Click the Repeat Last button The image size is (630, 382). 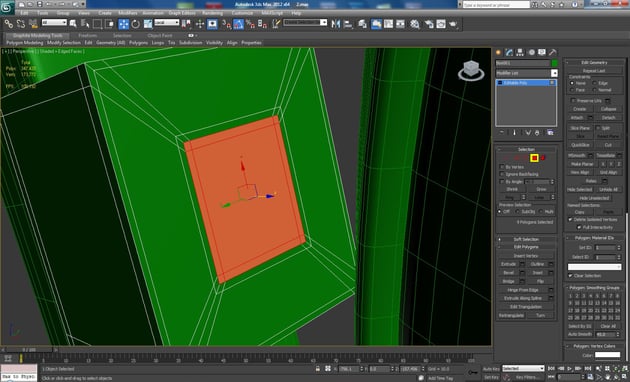tap(594, 70)
